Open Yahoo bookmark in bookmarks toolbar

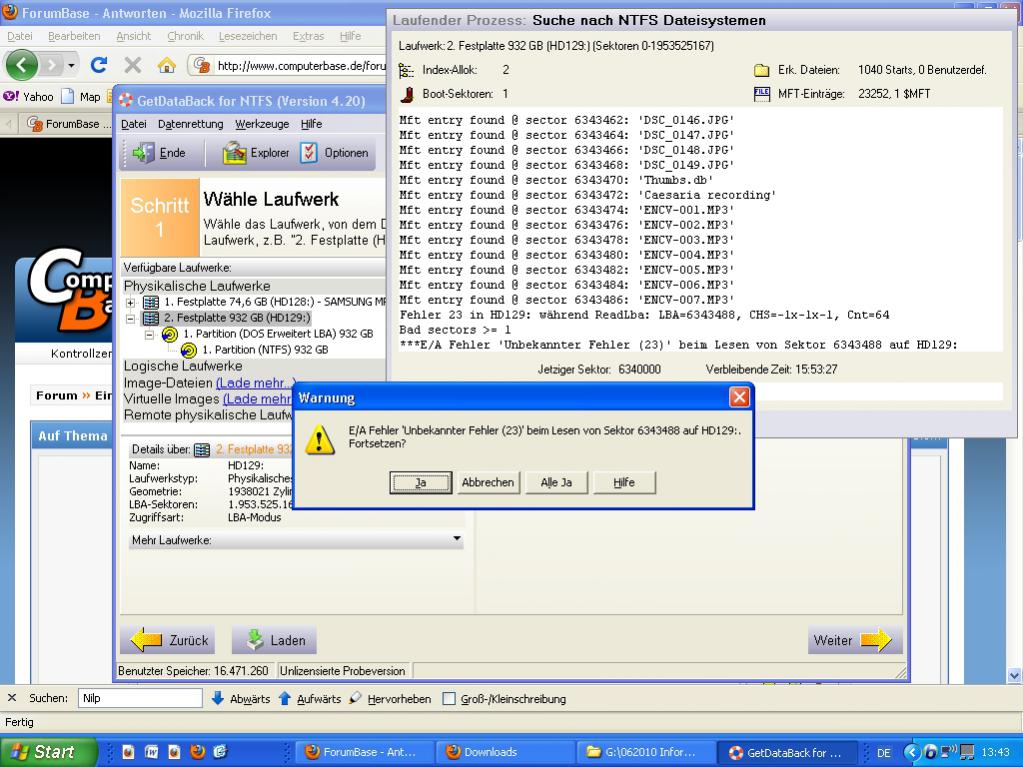coord(28,97)
